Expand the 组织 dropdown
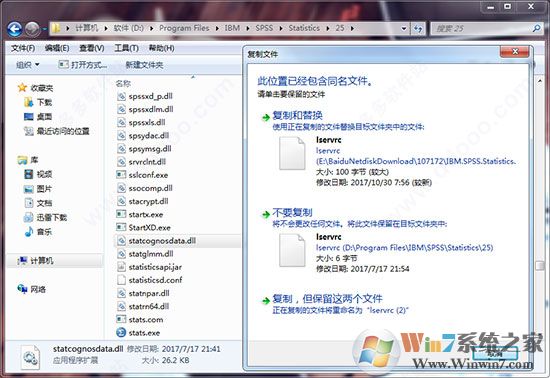The width and height of the screenshot is (550, 378). pos(27,65)
